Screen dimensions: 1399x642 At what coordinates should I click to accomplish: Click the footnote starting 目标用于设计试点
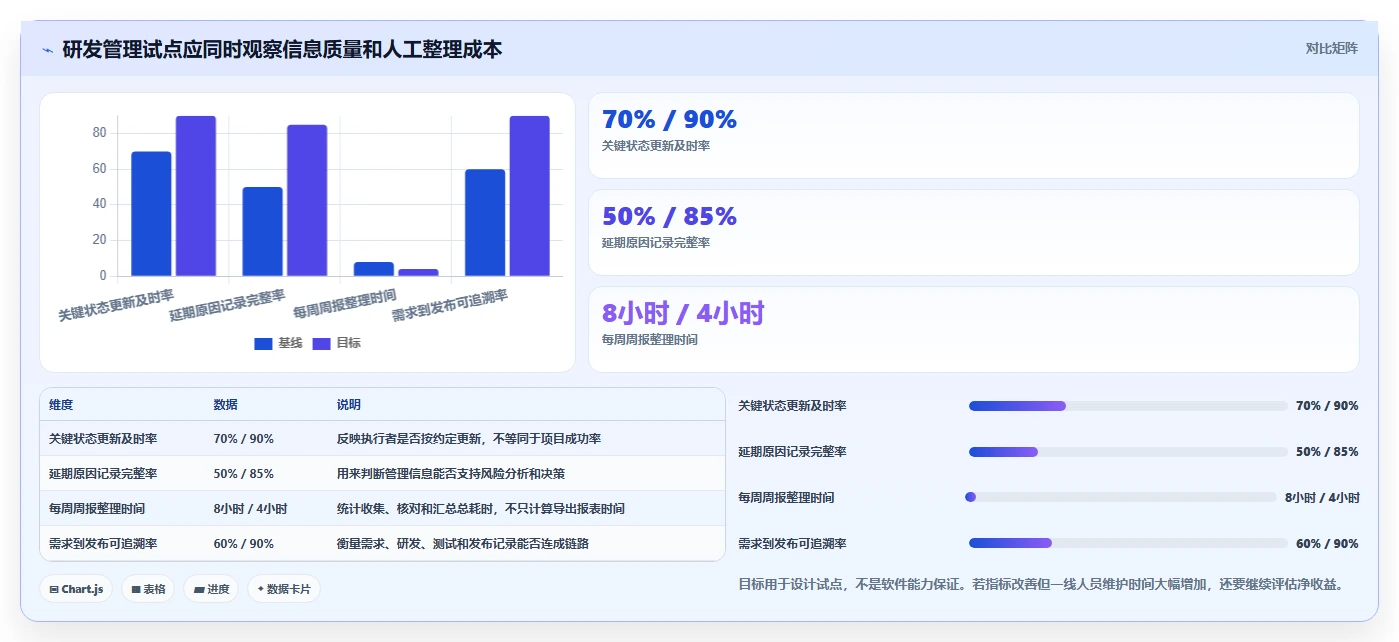click(1040, 584)
